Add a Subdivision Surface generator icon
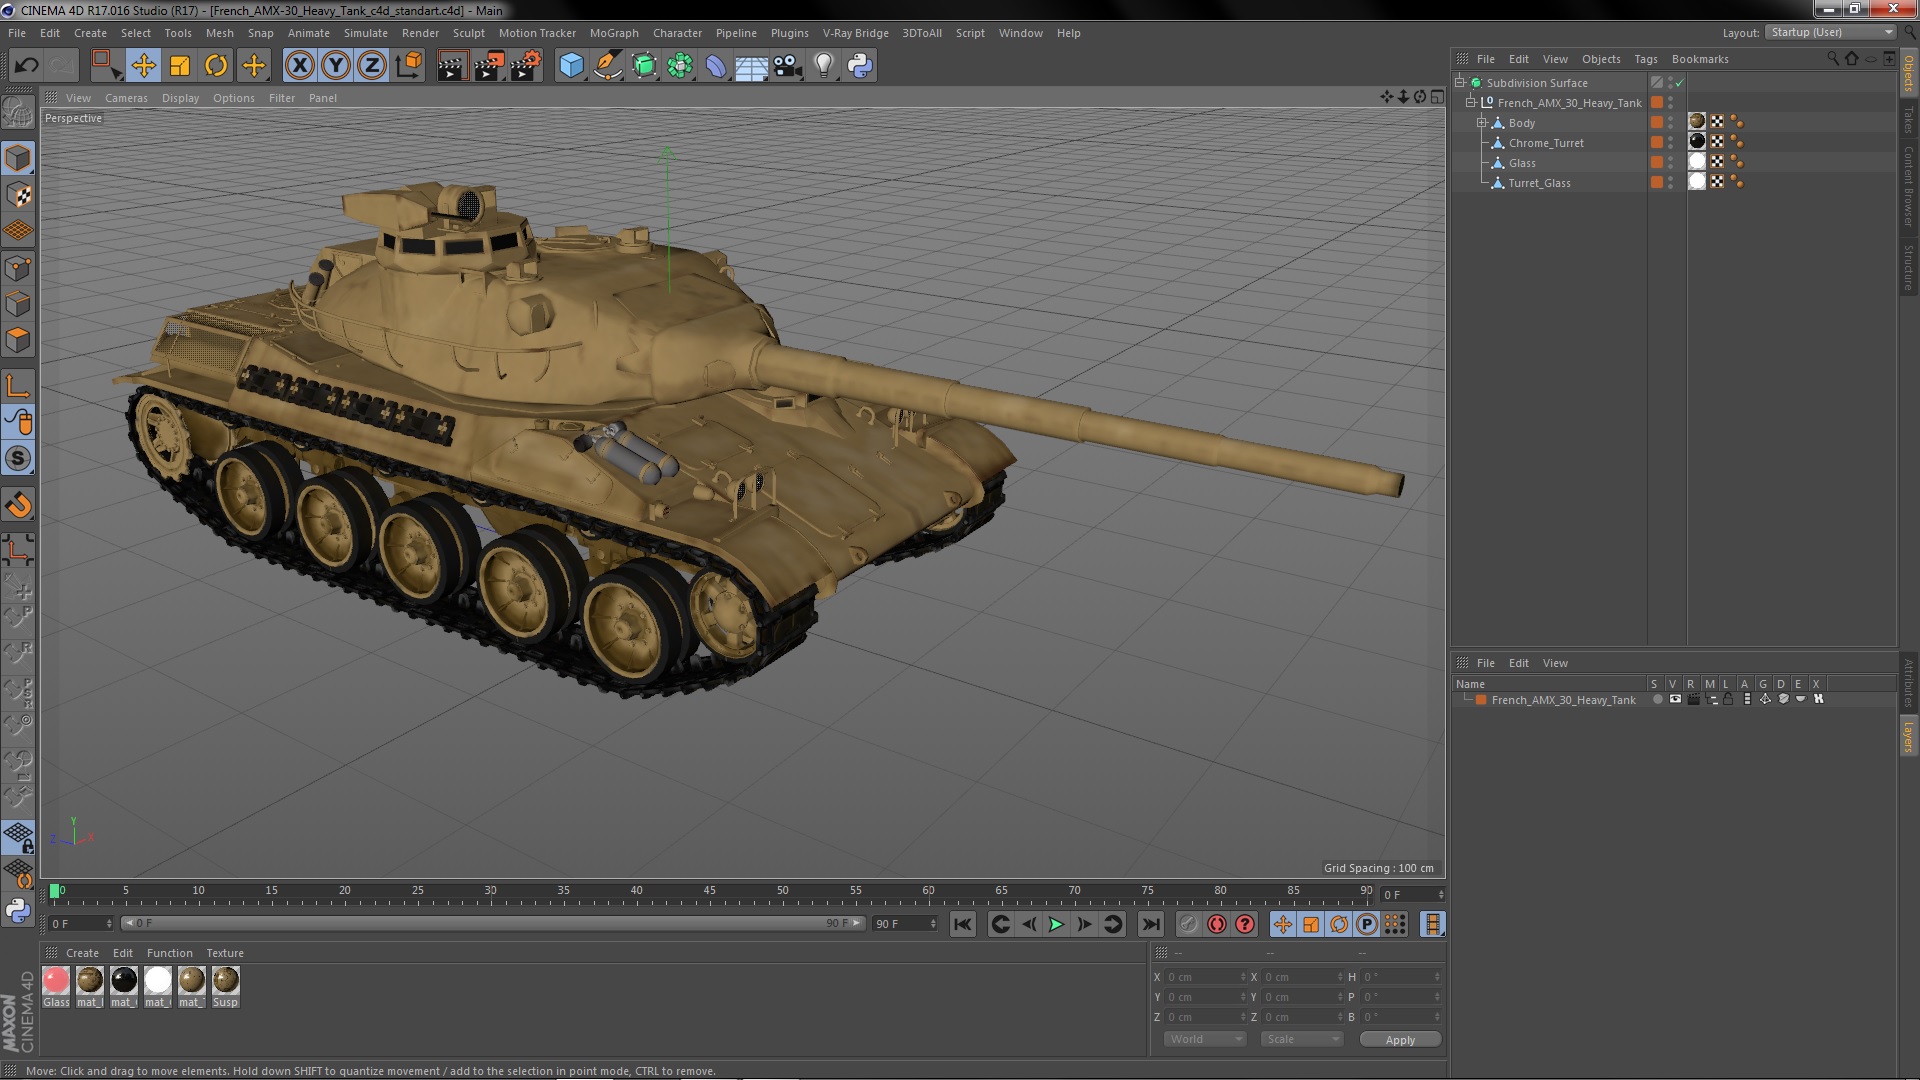The height and width of the screenshot is (1080, 1920). (644, 66)
